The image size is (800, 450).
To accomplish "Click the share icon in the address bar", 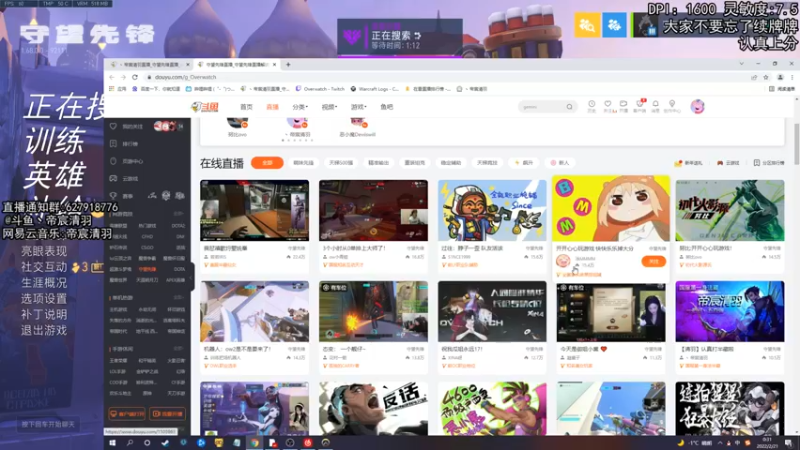I will tap(754, 77).
